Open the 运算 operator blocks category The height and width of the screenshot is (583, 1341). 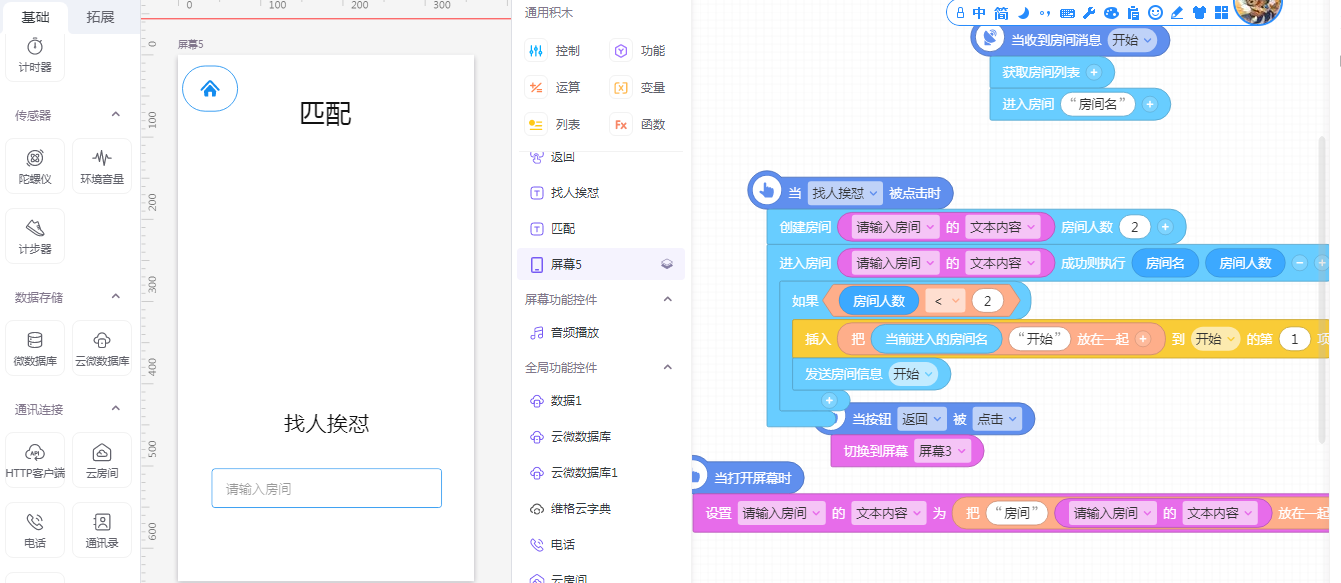click(555, 88)
